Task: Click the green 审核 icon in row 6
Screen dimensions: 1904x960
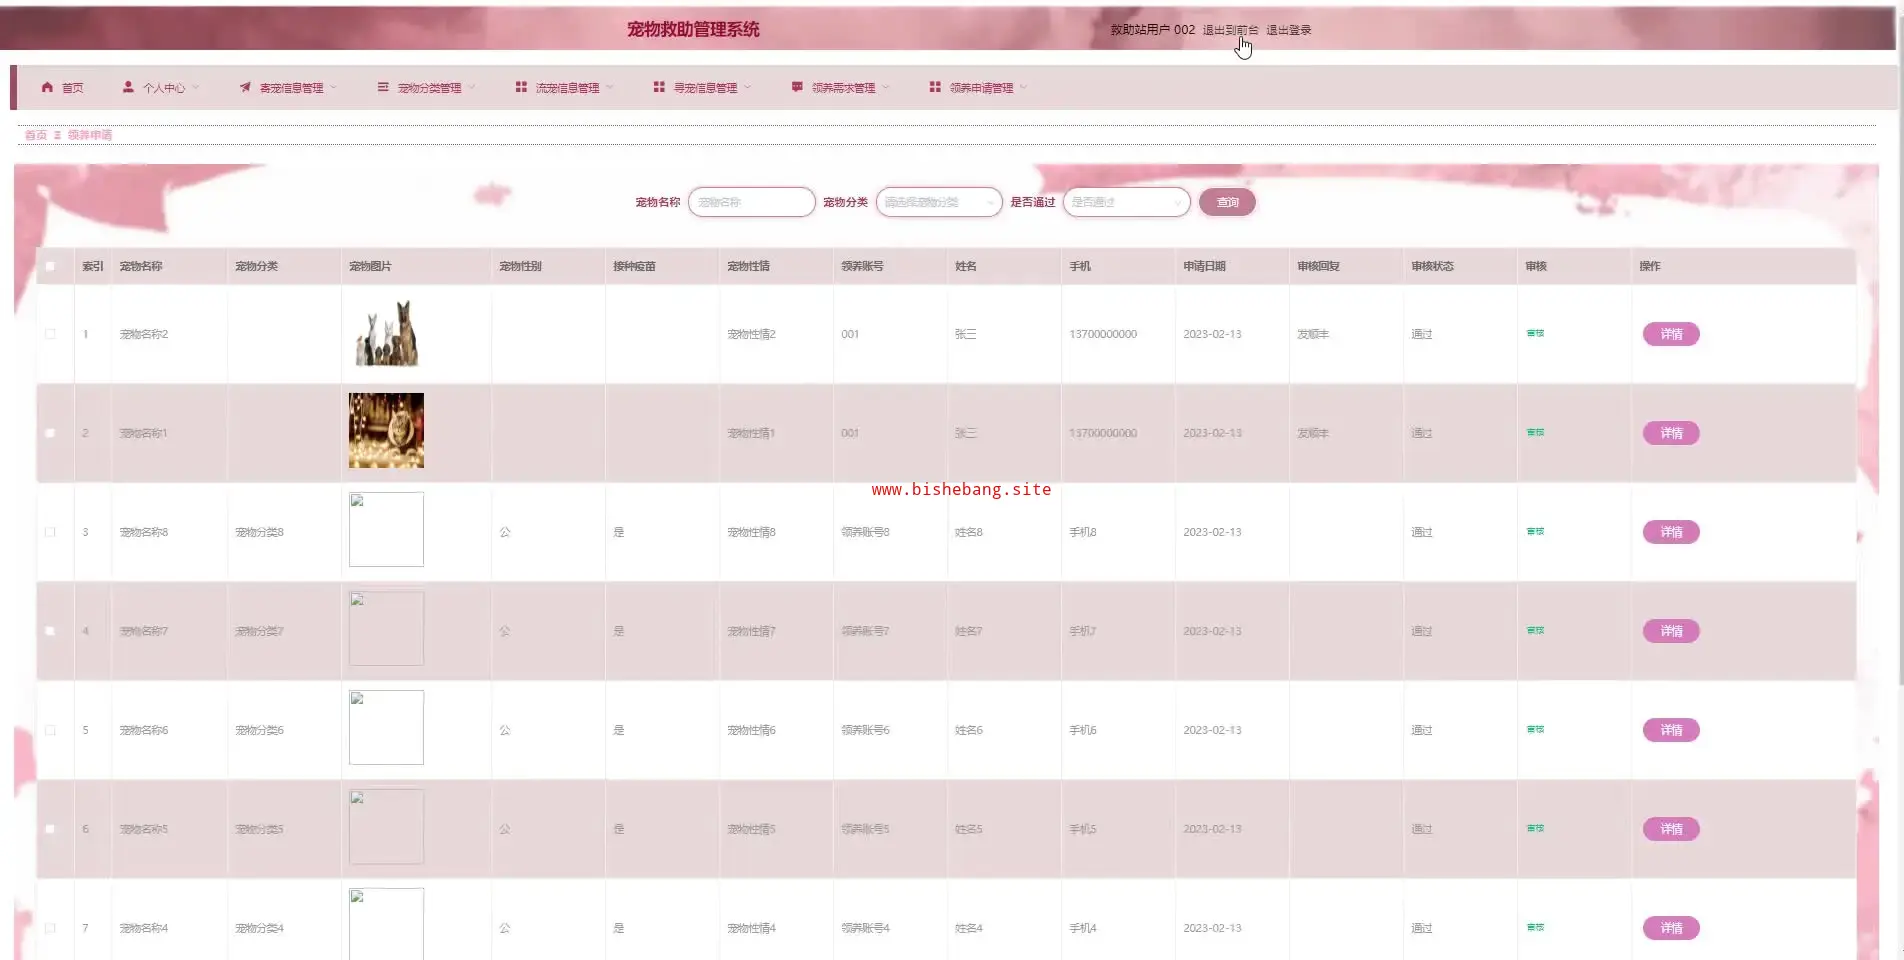Action: click(x=1535, y=828)
